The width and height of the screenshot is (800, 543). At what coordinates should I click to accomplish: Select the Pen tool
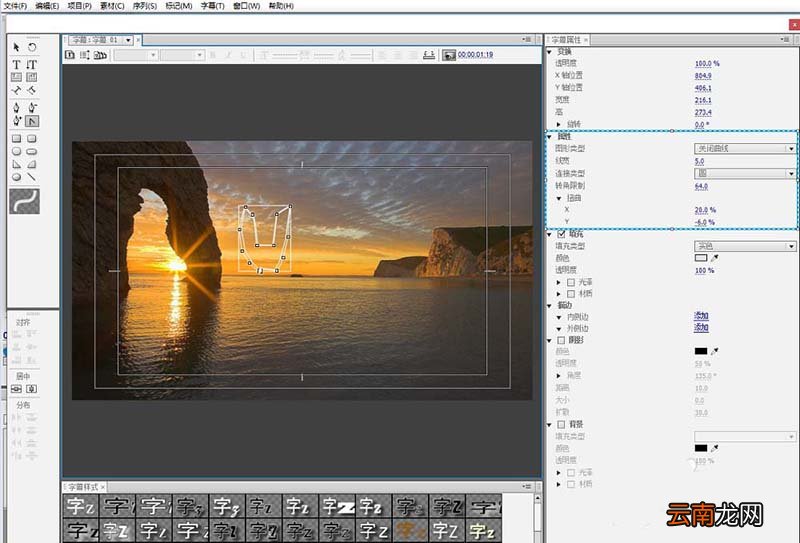click(16, 107)
